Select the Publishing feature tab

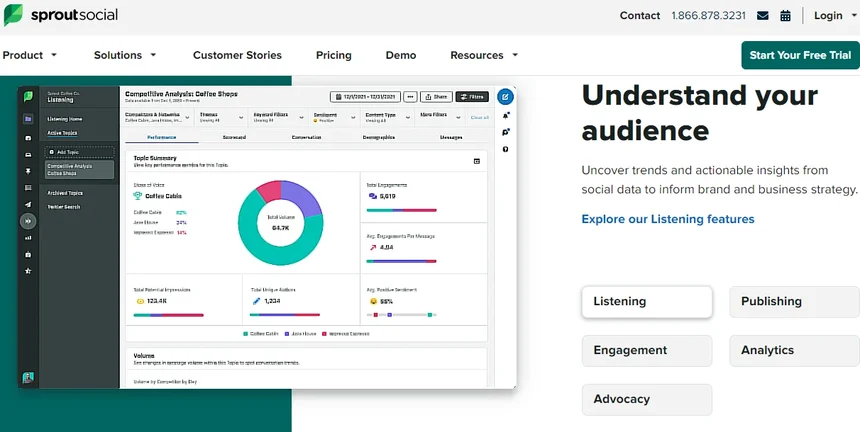coord(794,302)
